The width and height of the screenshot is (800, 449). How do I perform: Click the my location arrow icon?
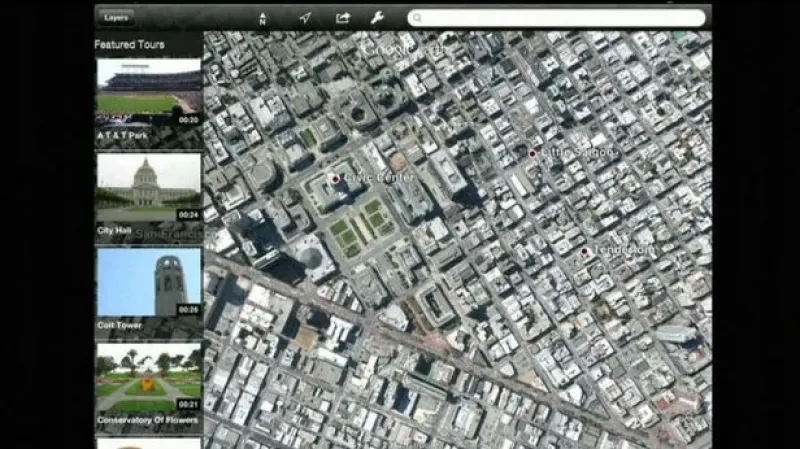[x=305, y=17]
